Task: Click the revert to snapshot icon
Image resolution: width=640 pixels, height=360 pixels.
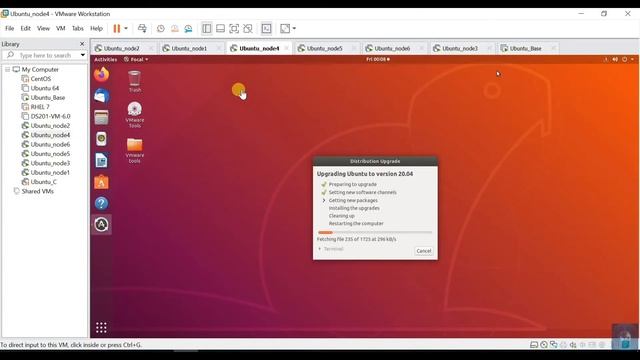Action: [175, 29]
